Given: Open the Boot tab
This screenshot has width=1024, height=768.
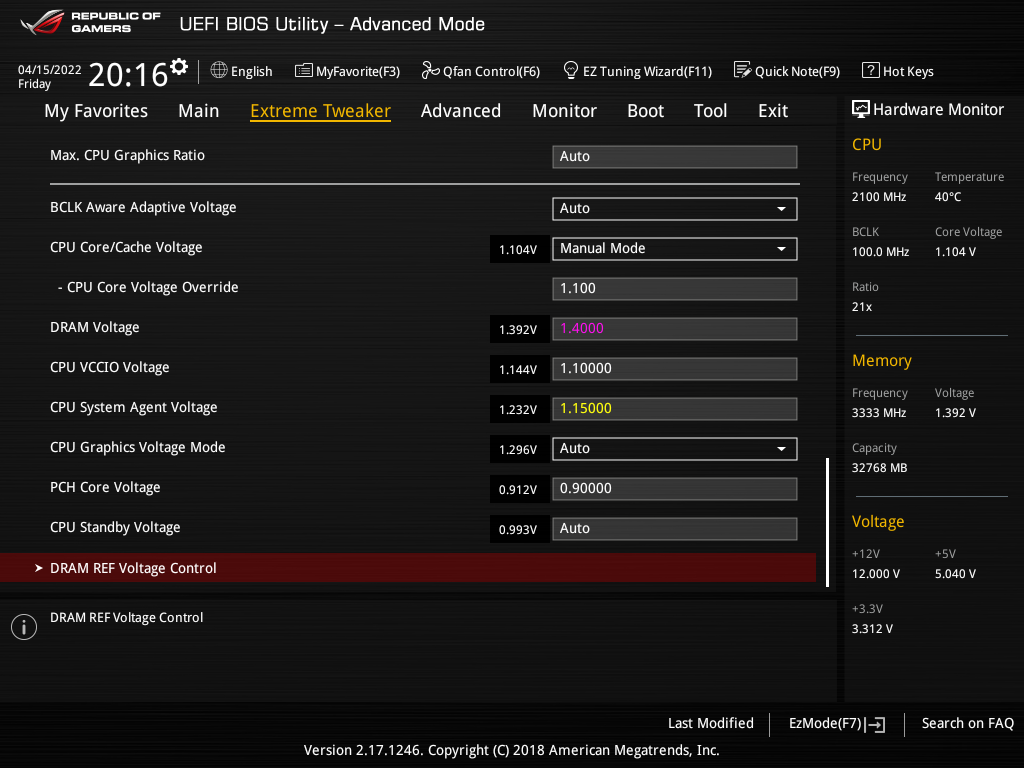Looking at the screenshot, I should 645,111.
